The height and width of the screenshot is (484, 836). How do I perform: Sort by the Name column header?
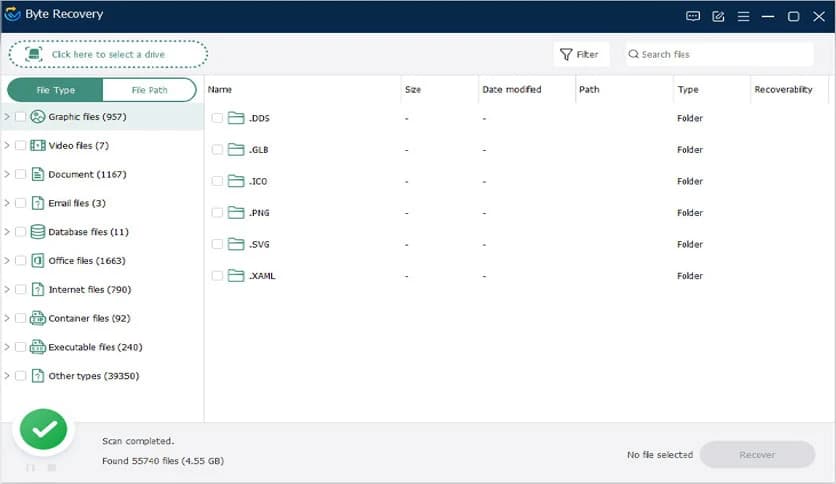pos(220,89)
